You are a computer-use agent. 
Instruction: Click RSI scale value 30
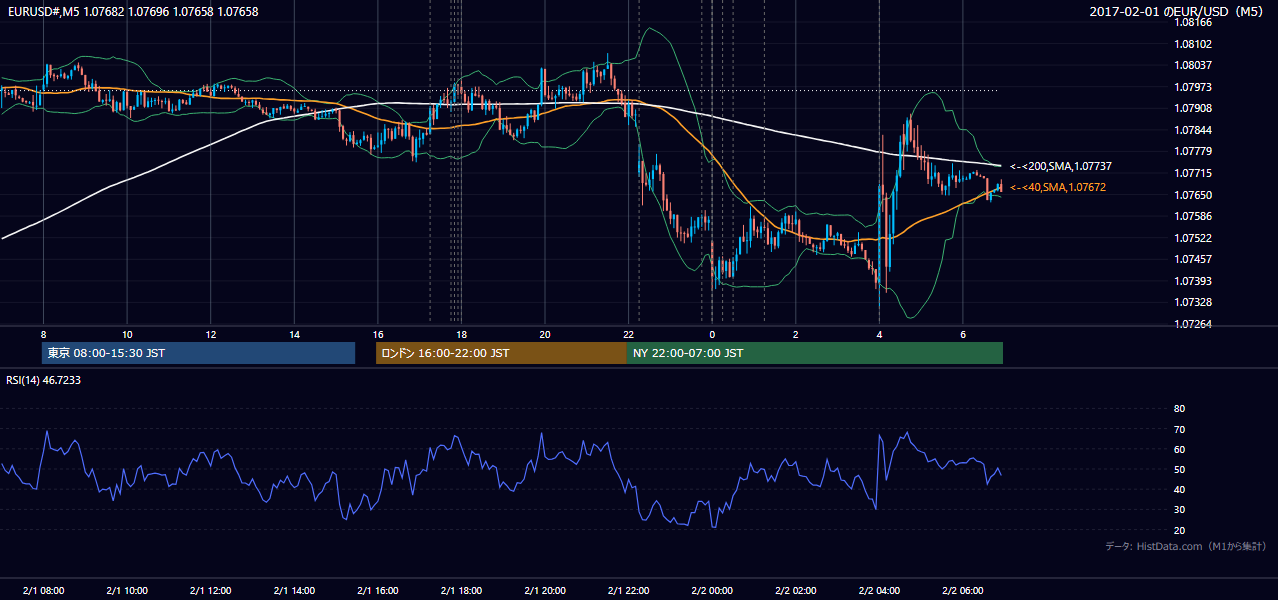pos(1179,510)
